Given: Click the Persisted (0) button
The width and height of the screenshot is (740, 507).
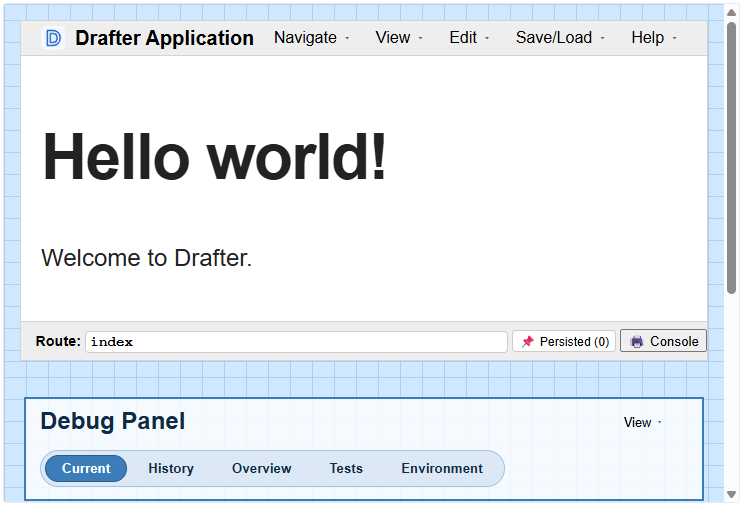Looking at the screenshot, I should coord(564,341).
